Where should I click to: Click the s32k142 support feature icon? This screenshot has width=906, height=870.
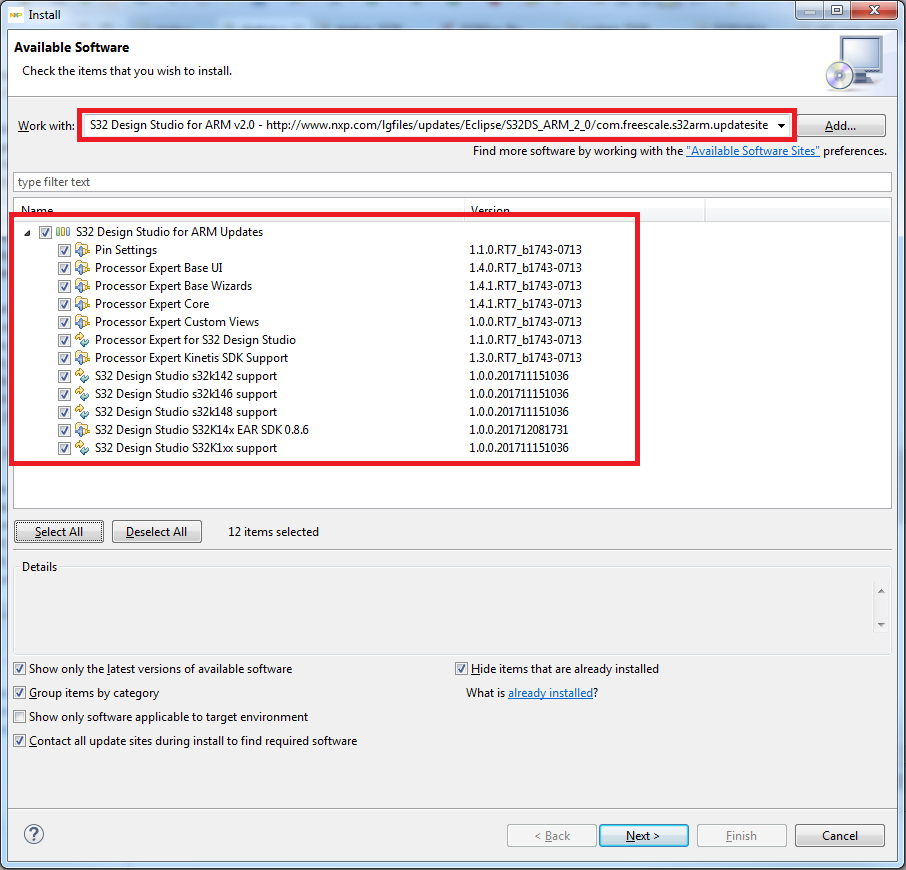click(83, 375)
